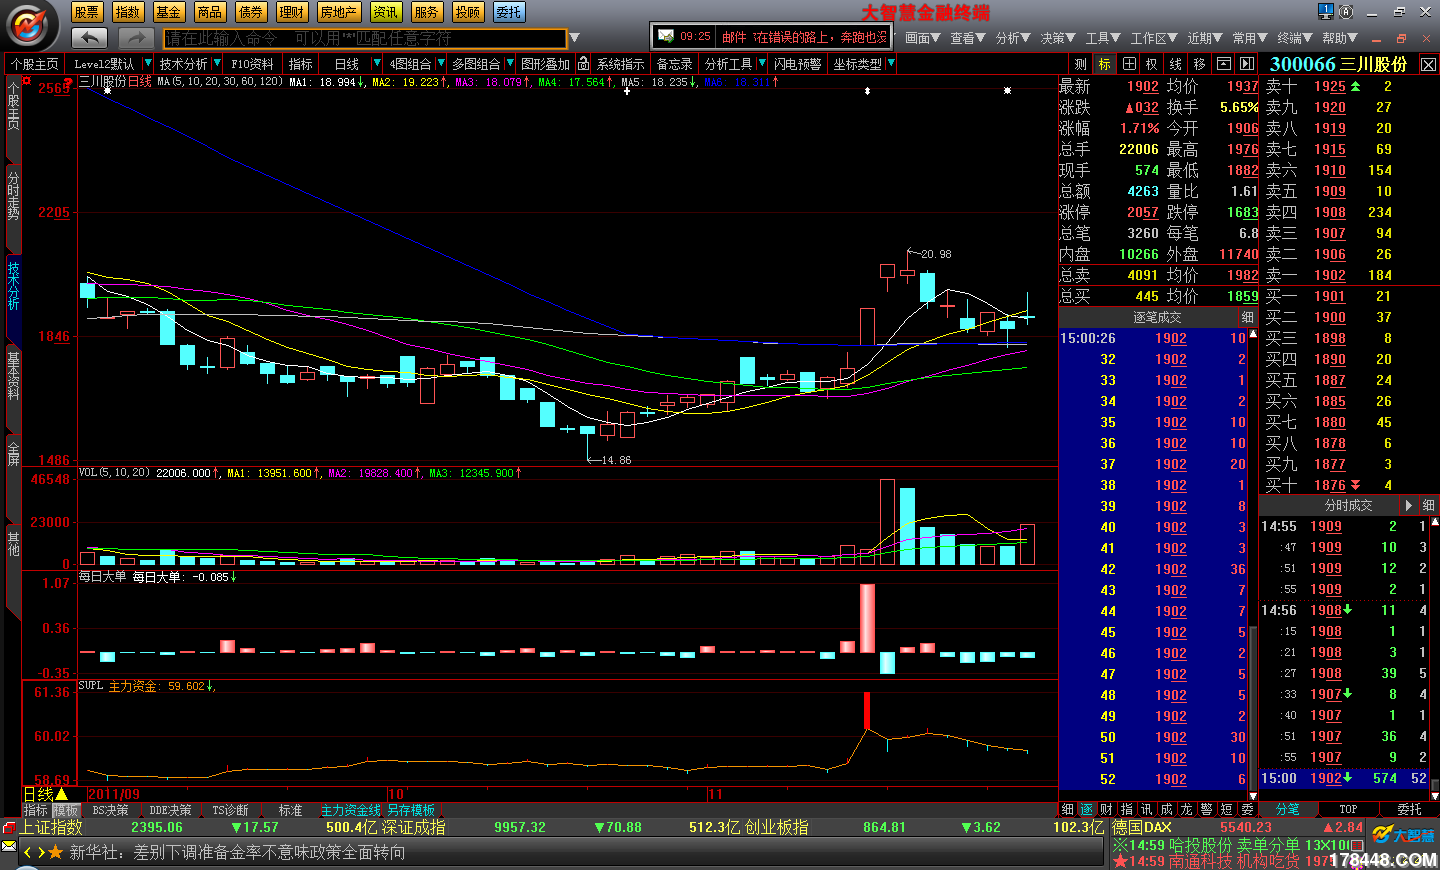Click the triangle arrow beside 分时成交
The height and width of the screenshot is (870, 1440).
(x=1409, y=505)
